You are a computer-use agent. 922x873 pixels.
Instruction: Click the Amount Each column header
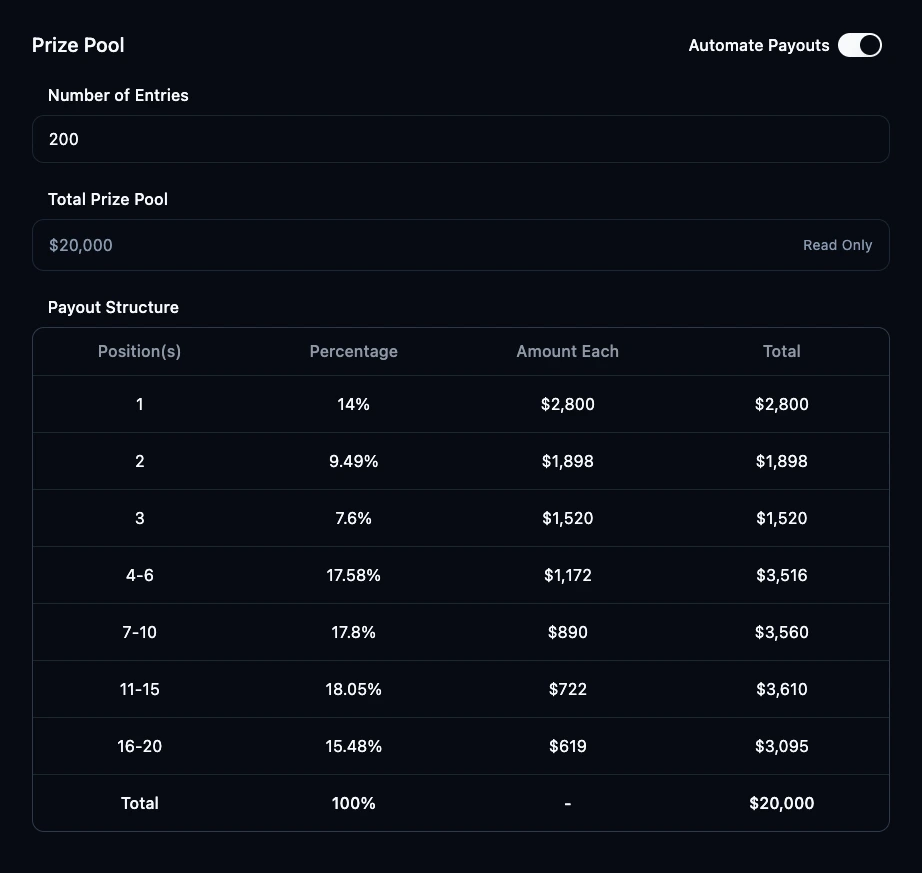click(x=567, y=351)
